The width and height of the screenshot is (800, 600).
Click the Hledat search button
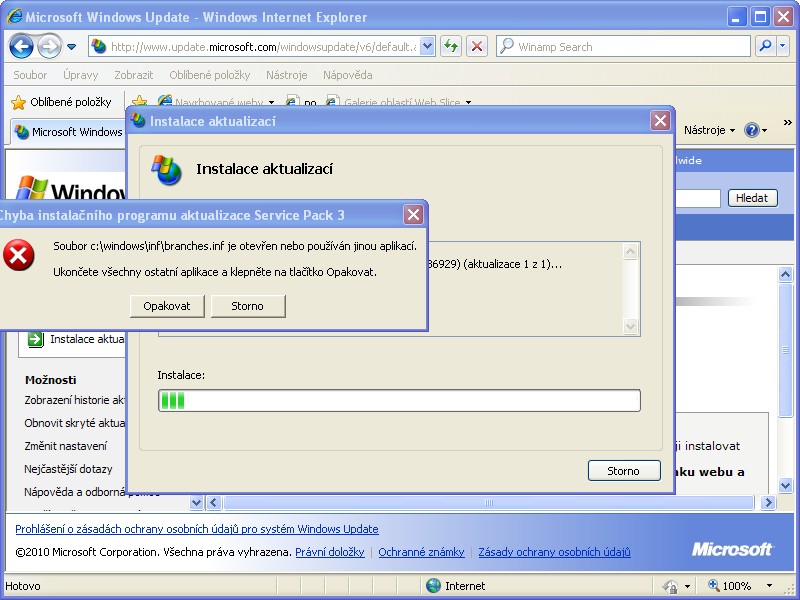[753, 198]
